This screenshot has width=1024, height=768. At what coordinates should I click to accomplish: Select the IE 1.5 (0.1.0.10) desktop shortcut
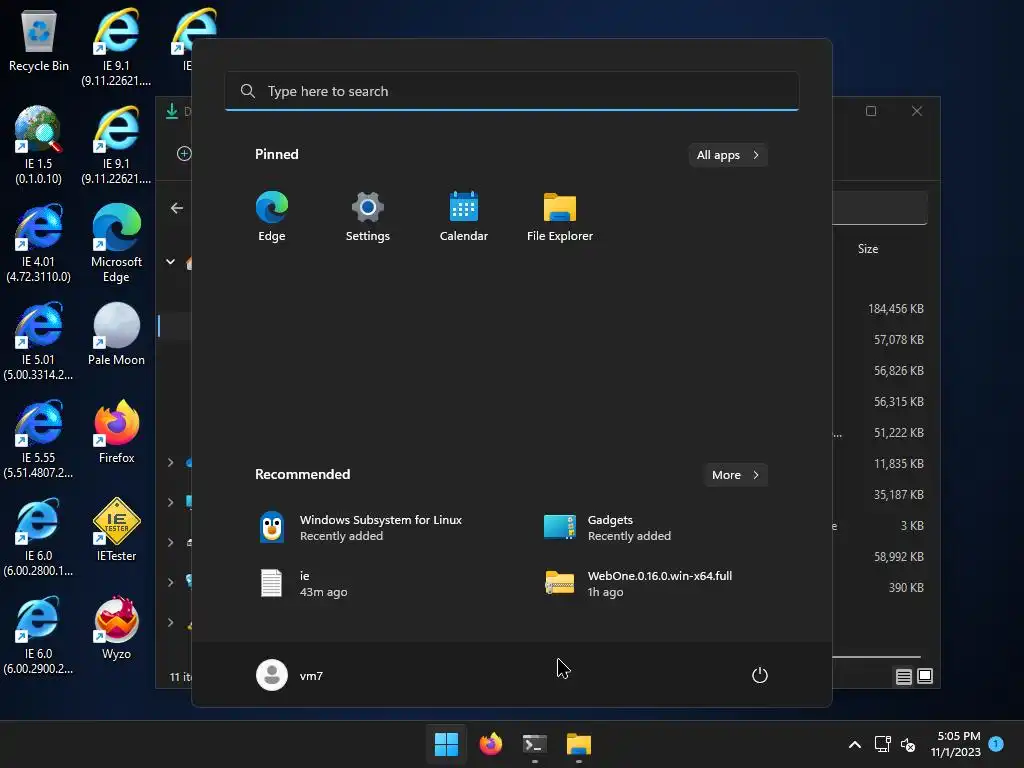coord(39,145)
